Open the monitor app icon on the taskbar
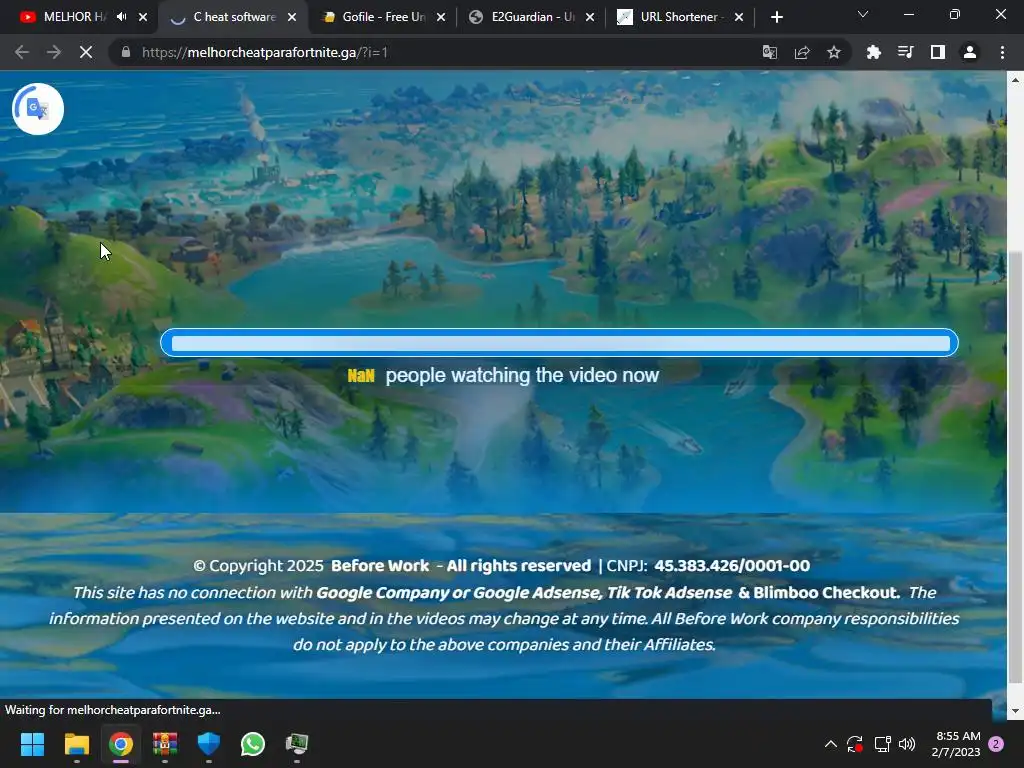Viewport: 1024px width, 768px height. pyautogui.click(x=296, y=743)
